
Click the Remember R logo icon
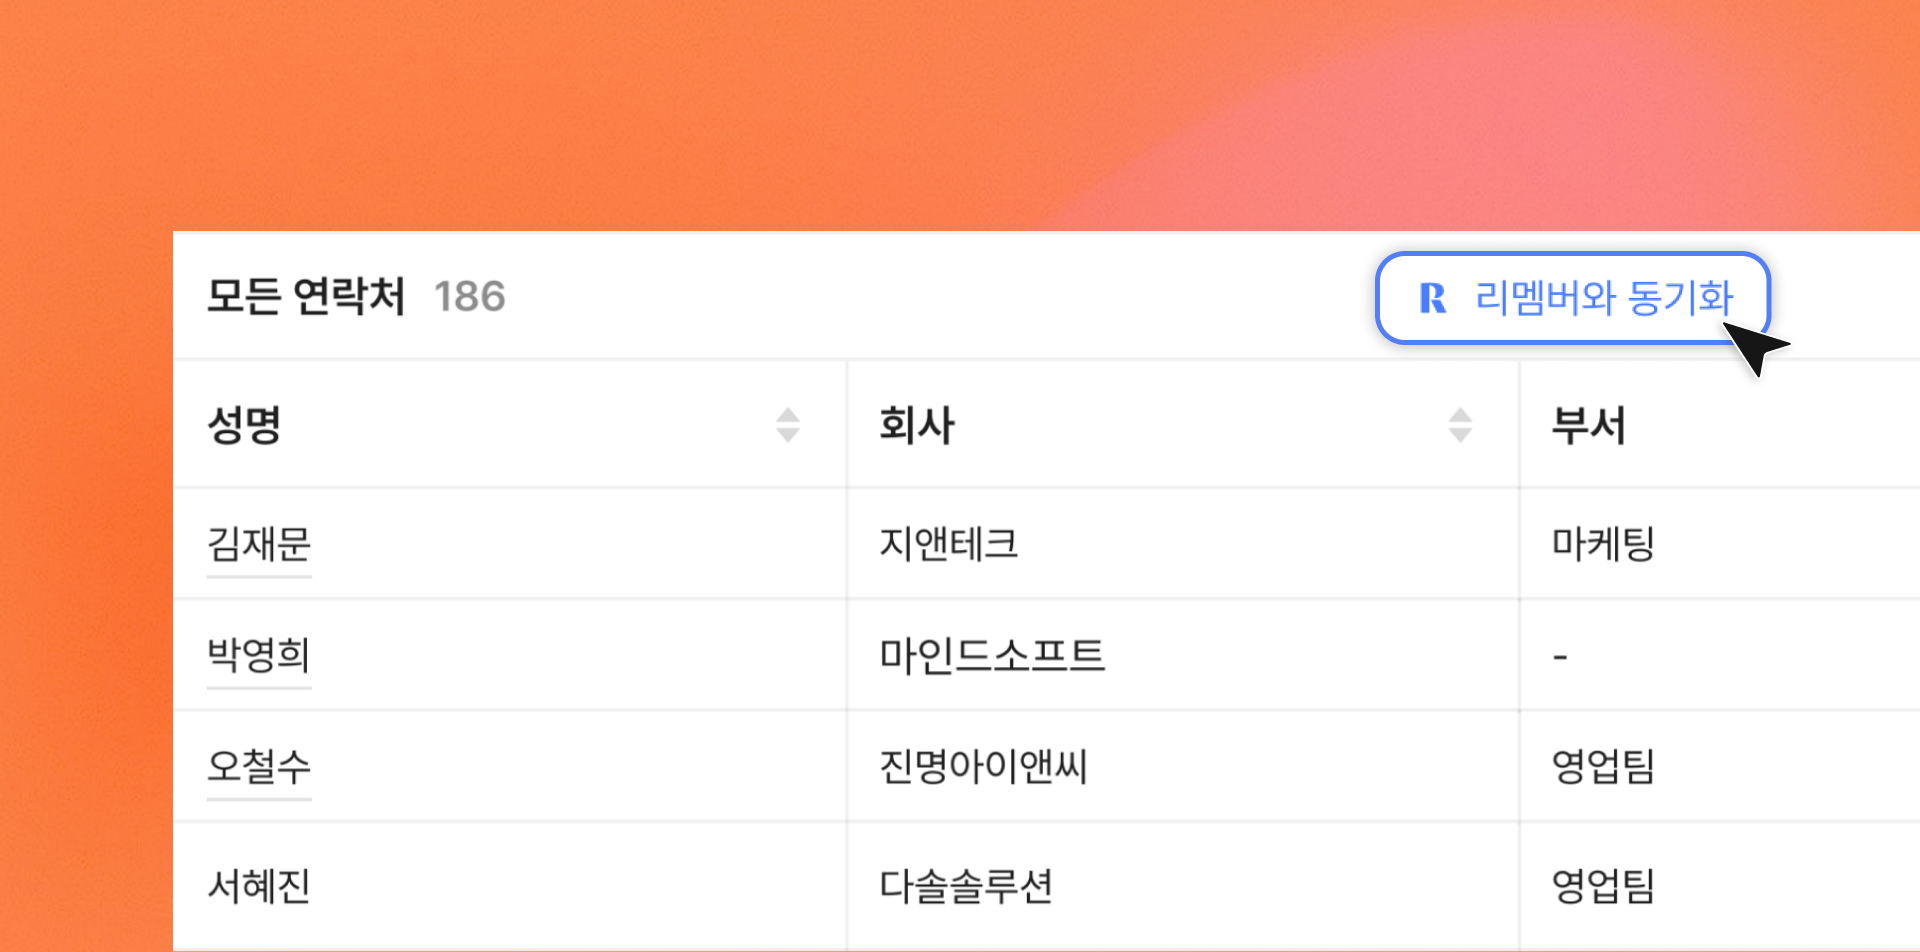[x=1432, y=298]
